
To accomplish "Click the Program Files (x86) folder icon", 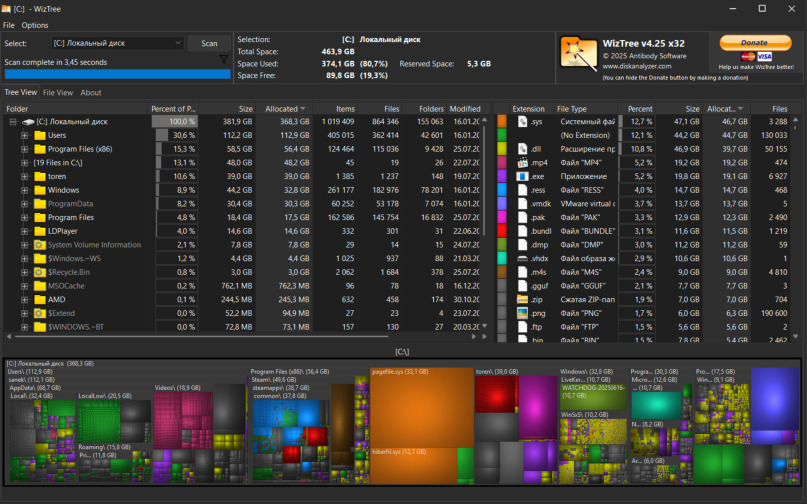I will pos(40,149).
